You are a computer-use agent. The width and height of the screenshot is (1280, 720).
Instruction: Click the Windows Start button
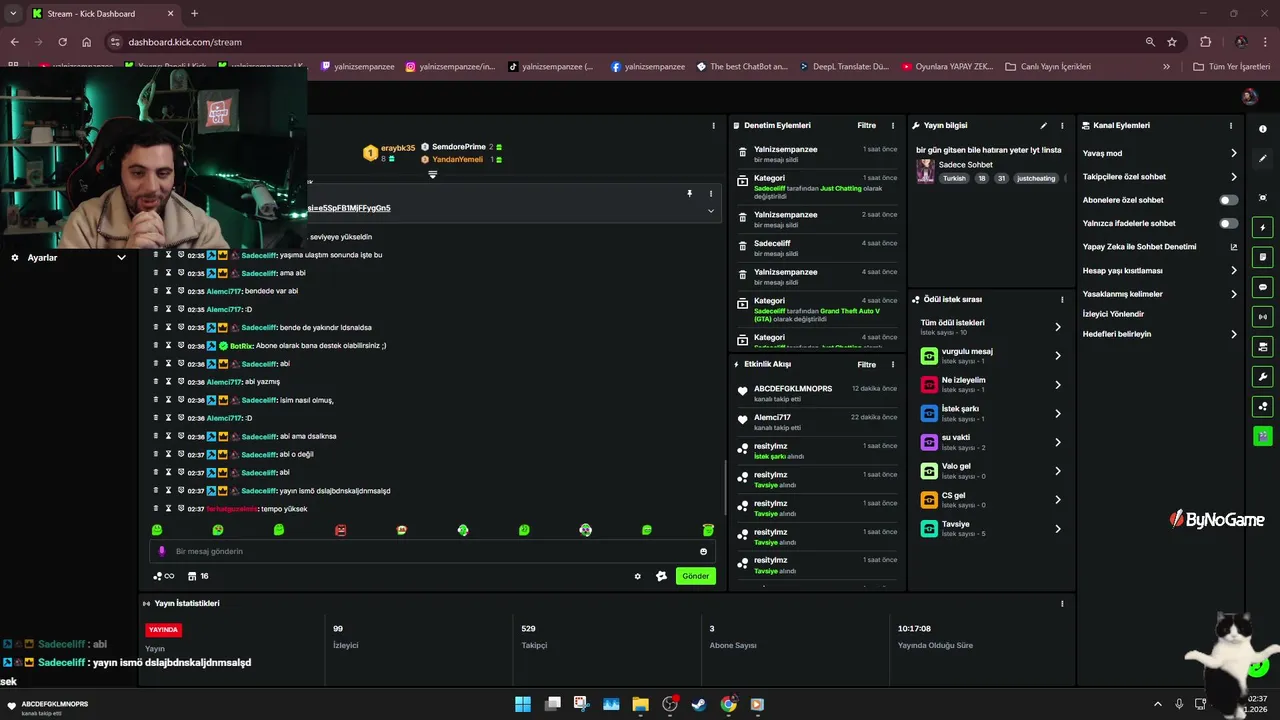[x=523, y=704]
